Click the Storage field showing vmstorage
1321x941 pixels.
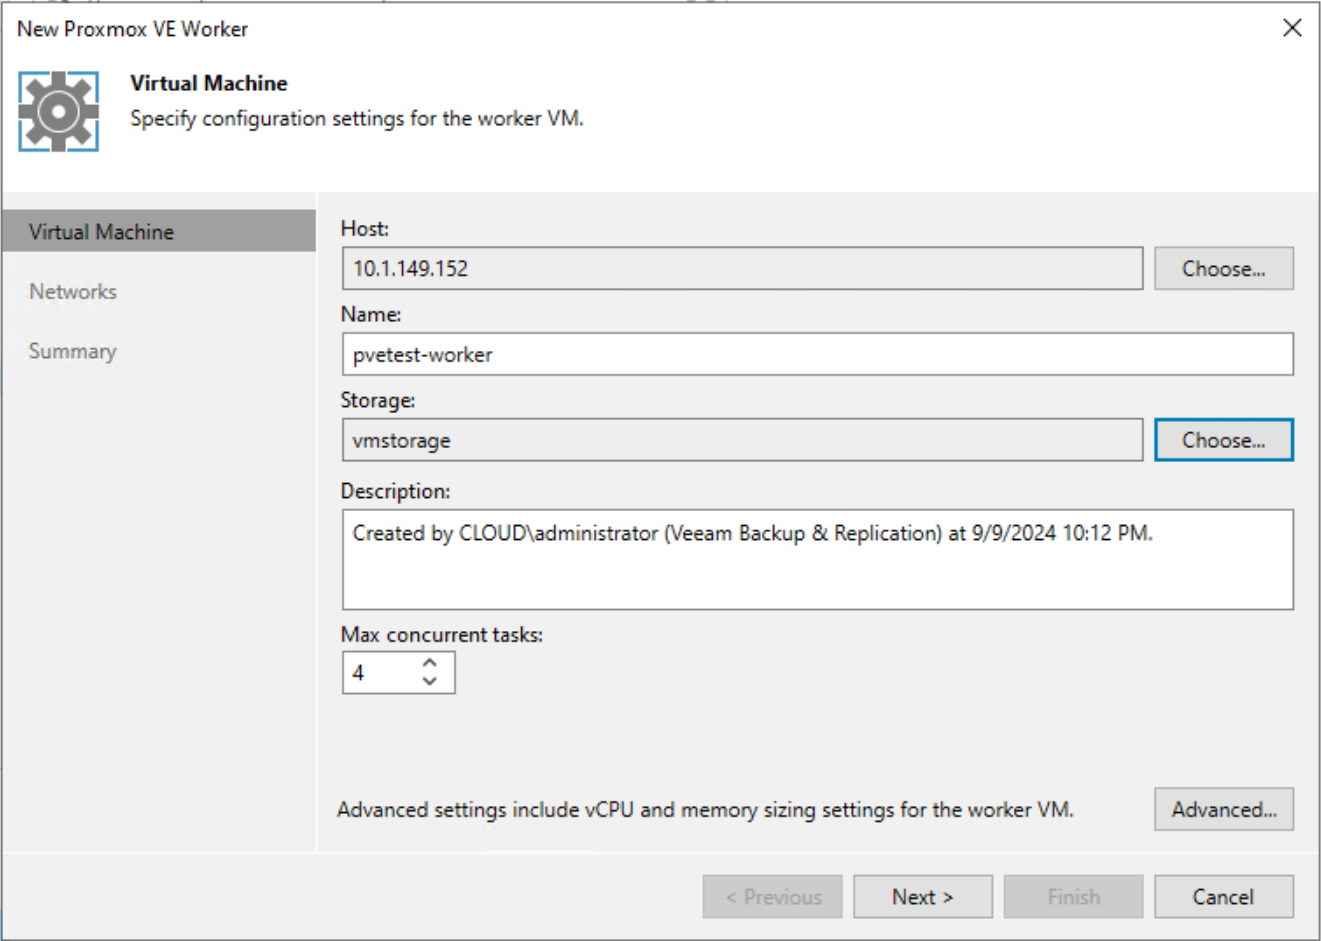point(742,439)
